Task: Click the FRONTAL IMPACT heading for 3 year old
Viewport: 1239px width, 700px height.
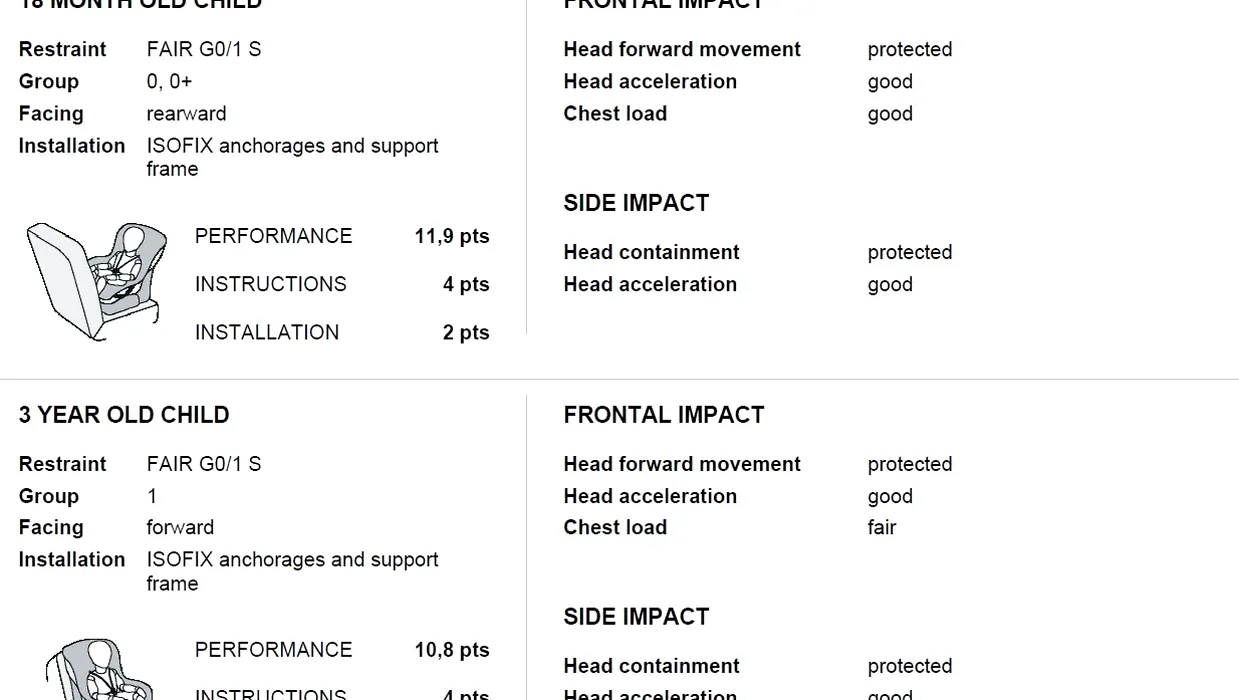Action: click(x=663, y=415)
